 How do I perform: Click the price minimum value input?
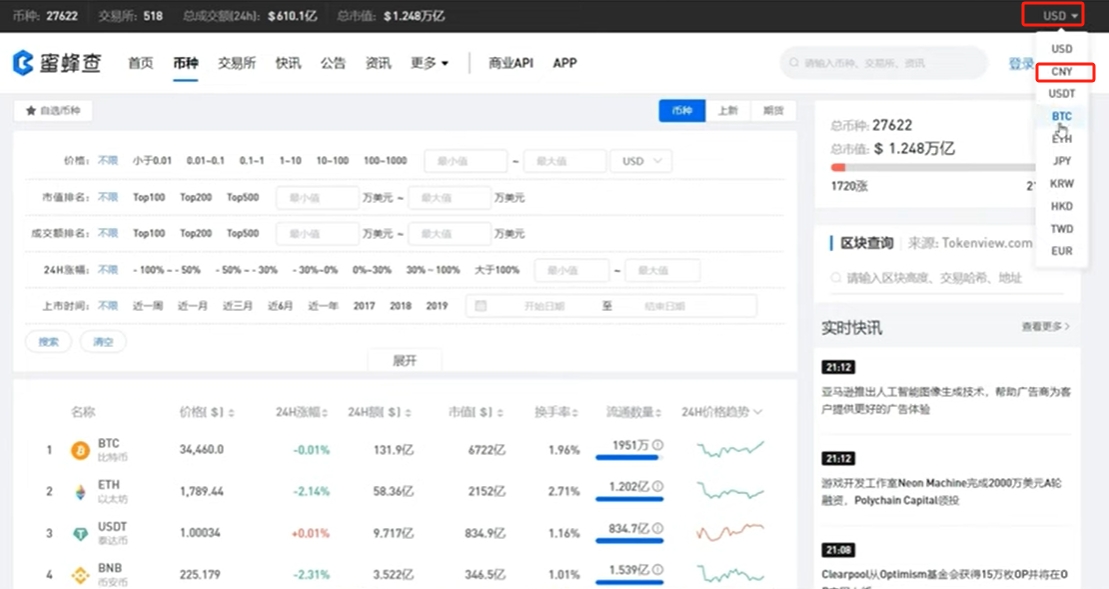pos(465,161)
